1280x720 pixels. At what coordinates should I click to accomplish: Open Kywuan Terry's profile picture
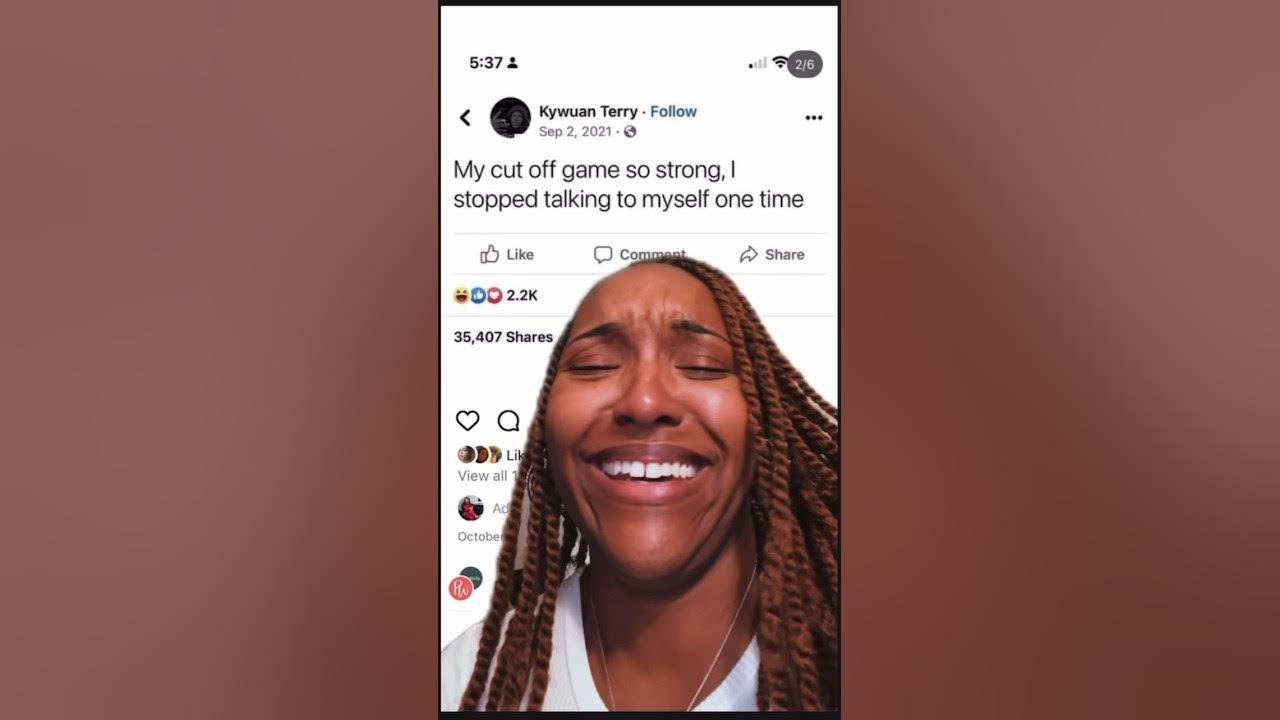(x=510, y=118)
